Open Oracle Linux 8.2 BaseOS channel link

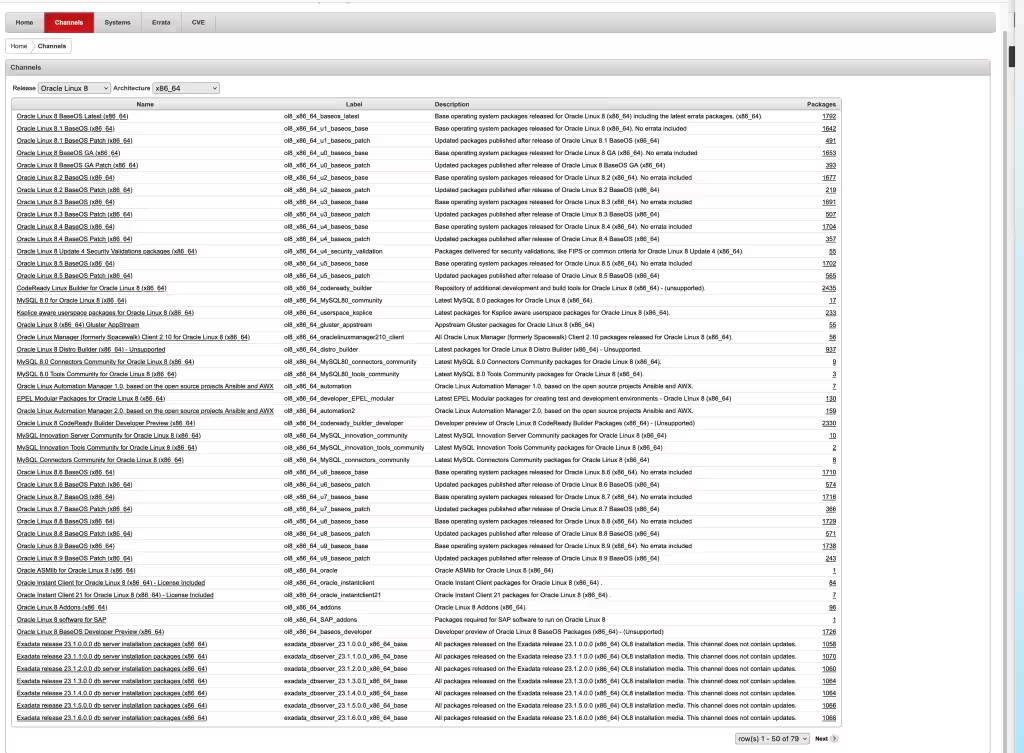click(x=65, y=178)
